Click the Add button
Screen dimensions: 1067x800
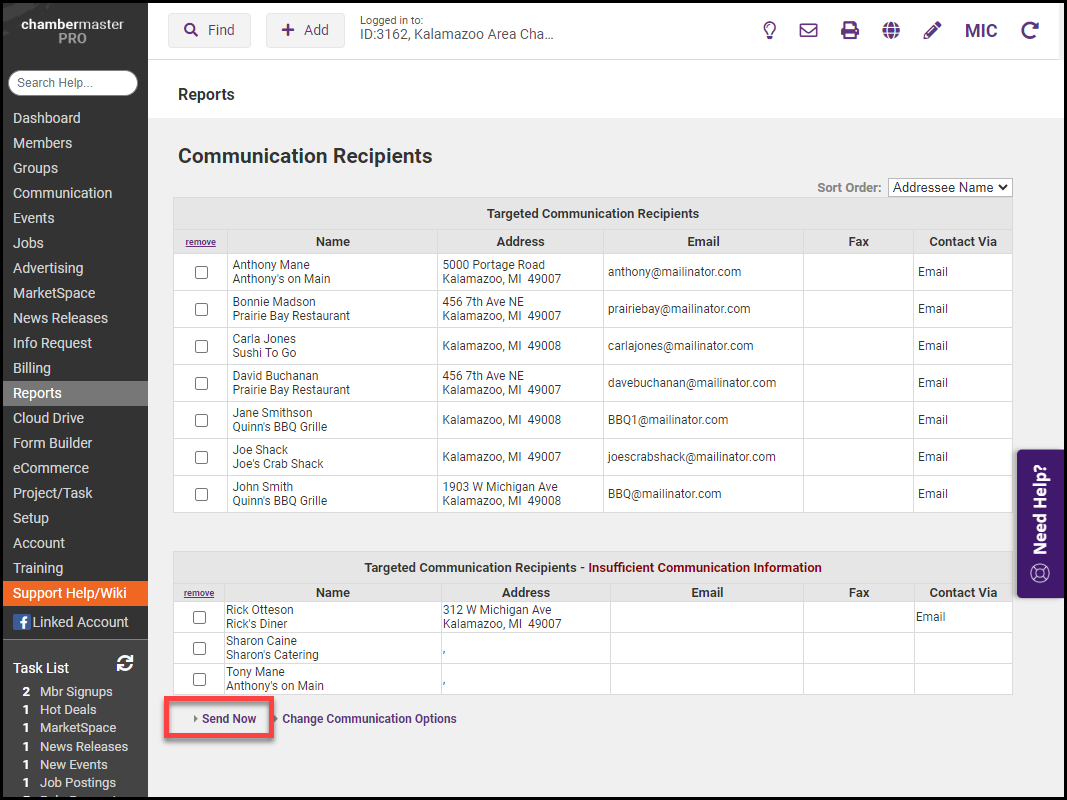pyautogui.click(x=305, y=30)
